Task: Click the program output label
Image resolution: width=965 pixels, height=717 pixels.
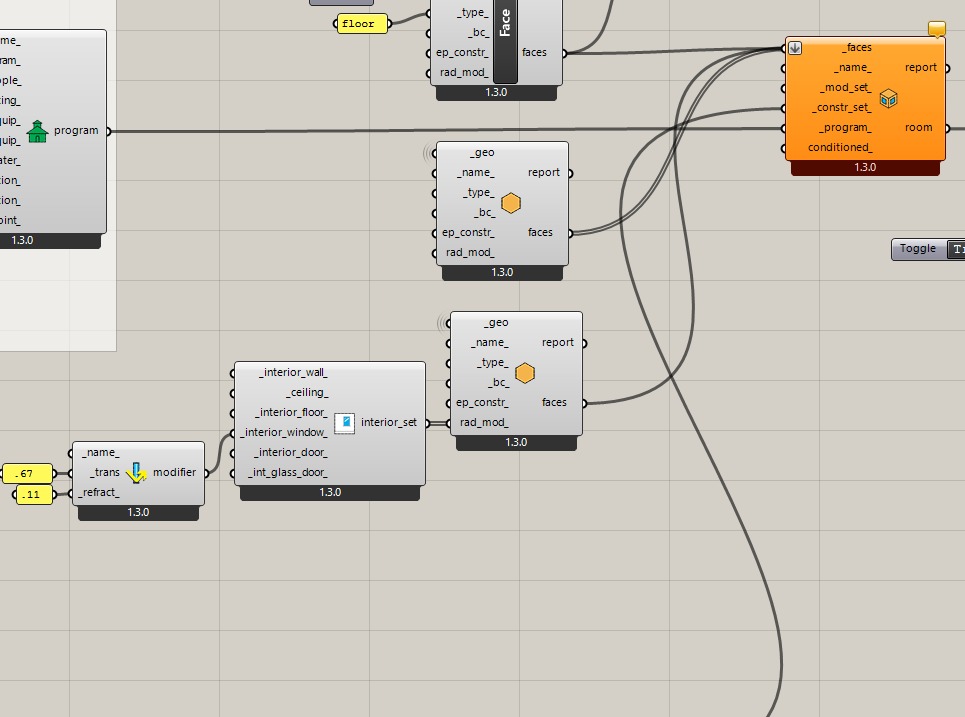Action: pos(76,130)
